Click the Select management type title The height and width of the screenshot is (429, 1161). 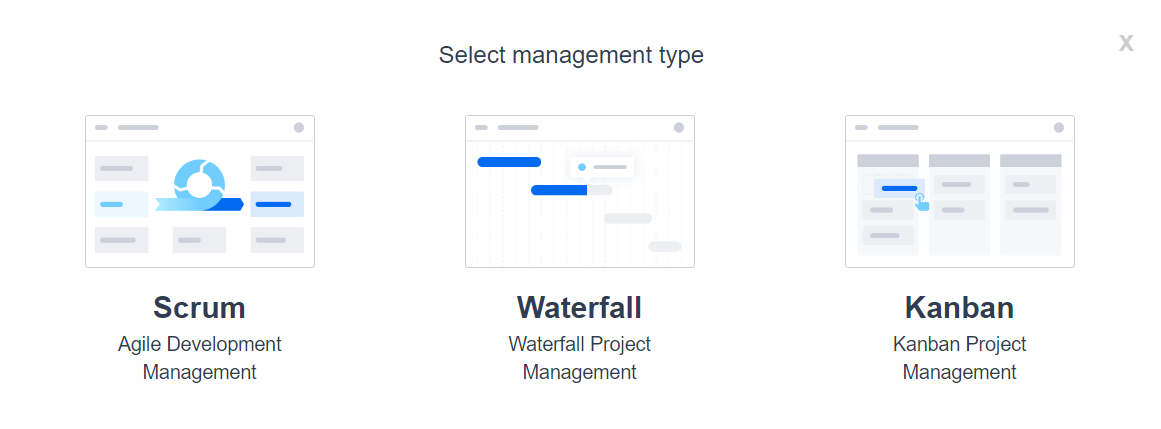pyautogui.click(x=571, y=55)
